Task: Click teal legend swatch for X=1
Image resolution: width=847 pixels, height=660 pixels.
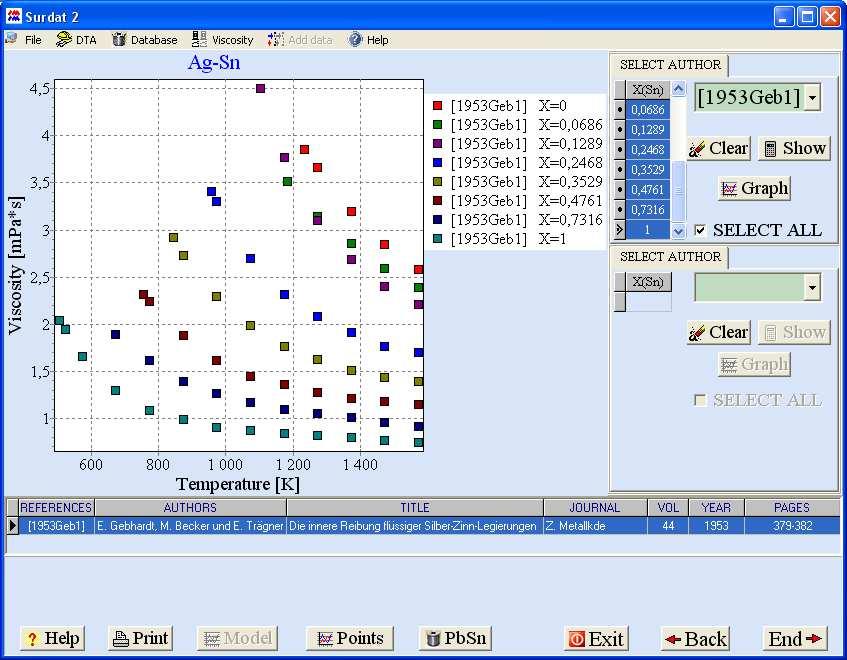Action: (438, 239)
